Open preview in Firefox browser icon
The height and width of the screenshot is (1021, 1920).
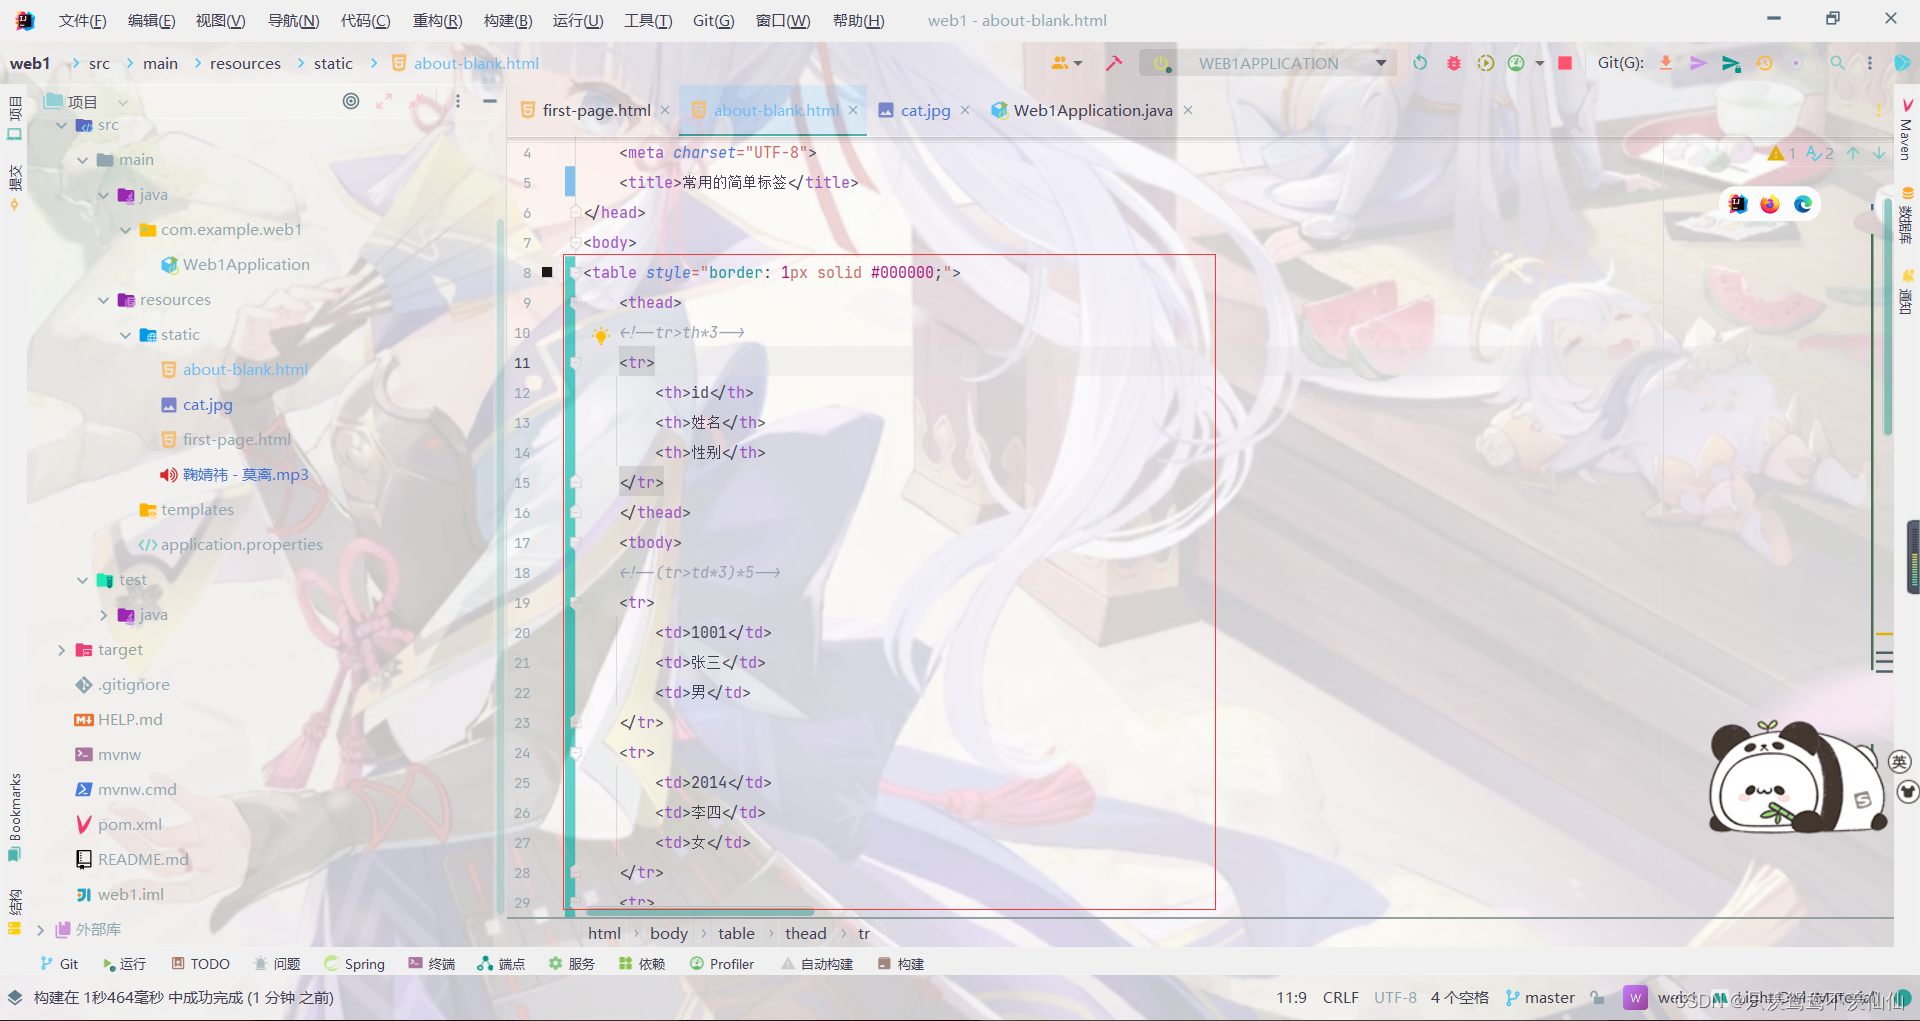click(x=1770, y=204)
